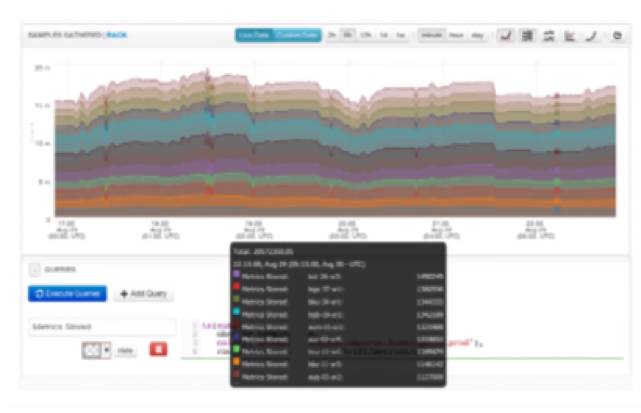The width and height of the screenshot is (641, 413).
Task: Click the Hide button for the query
Action: [125, 350]
